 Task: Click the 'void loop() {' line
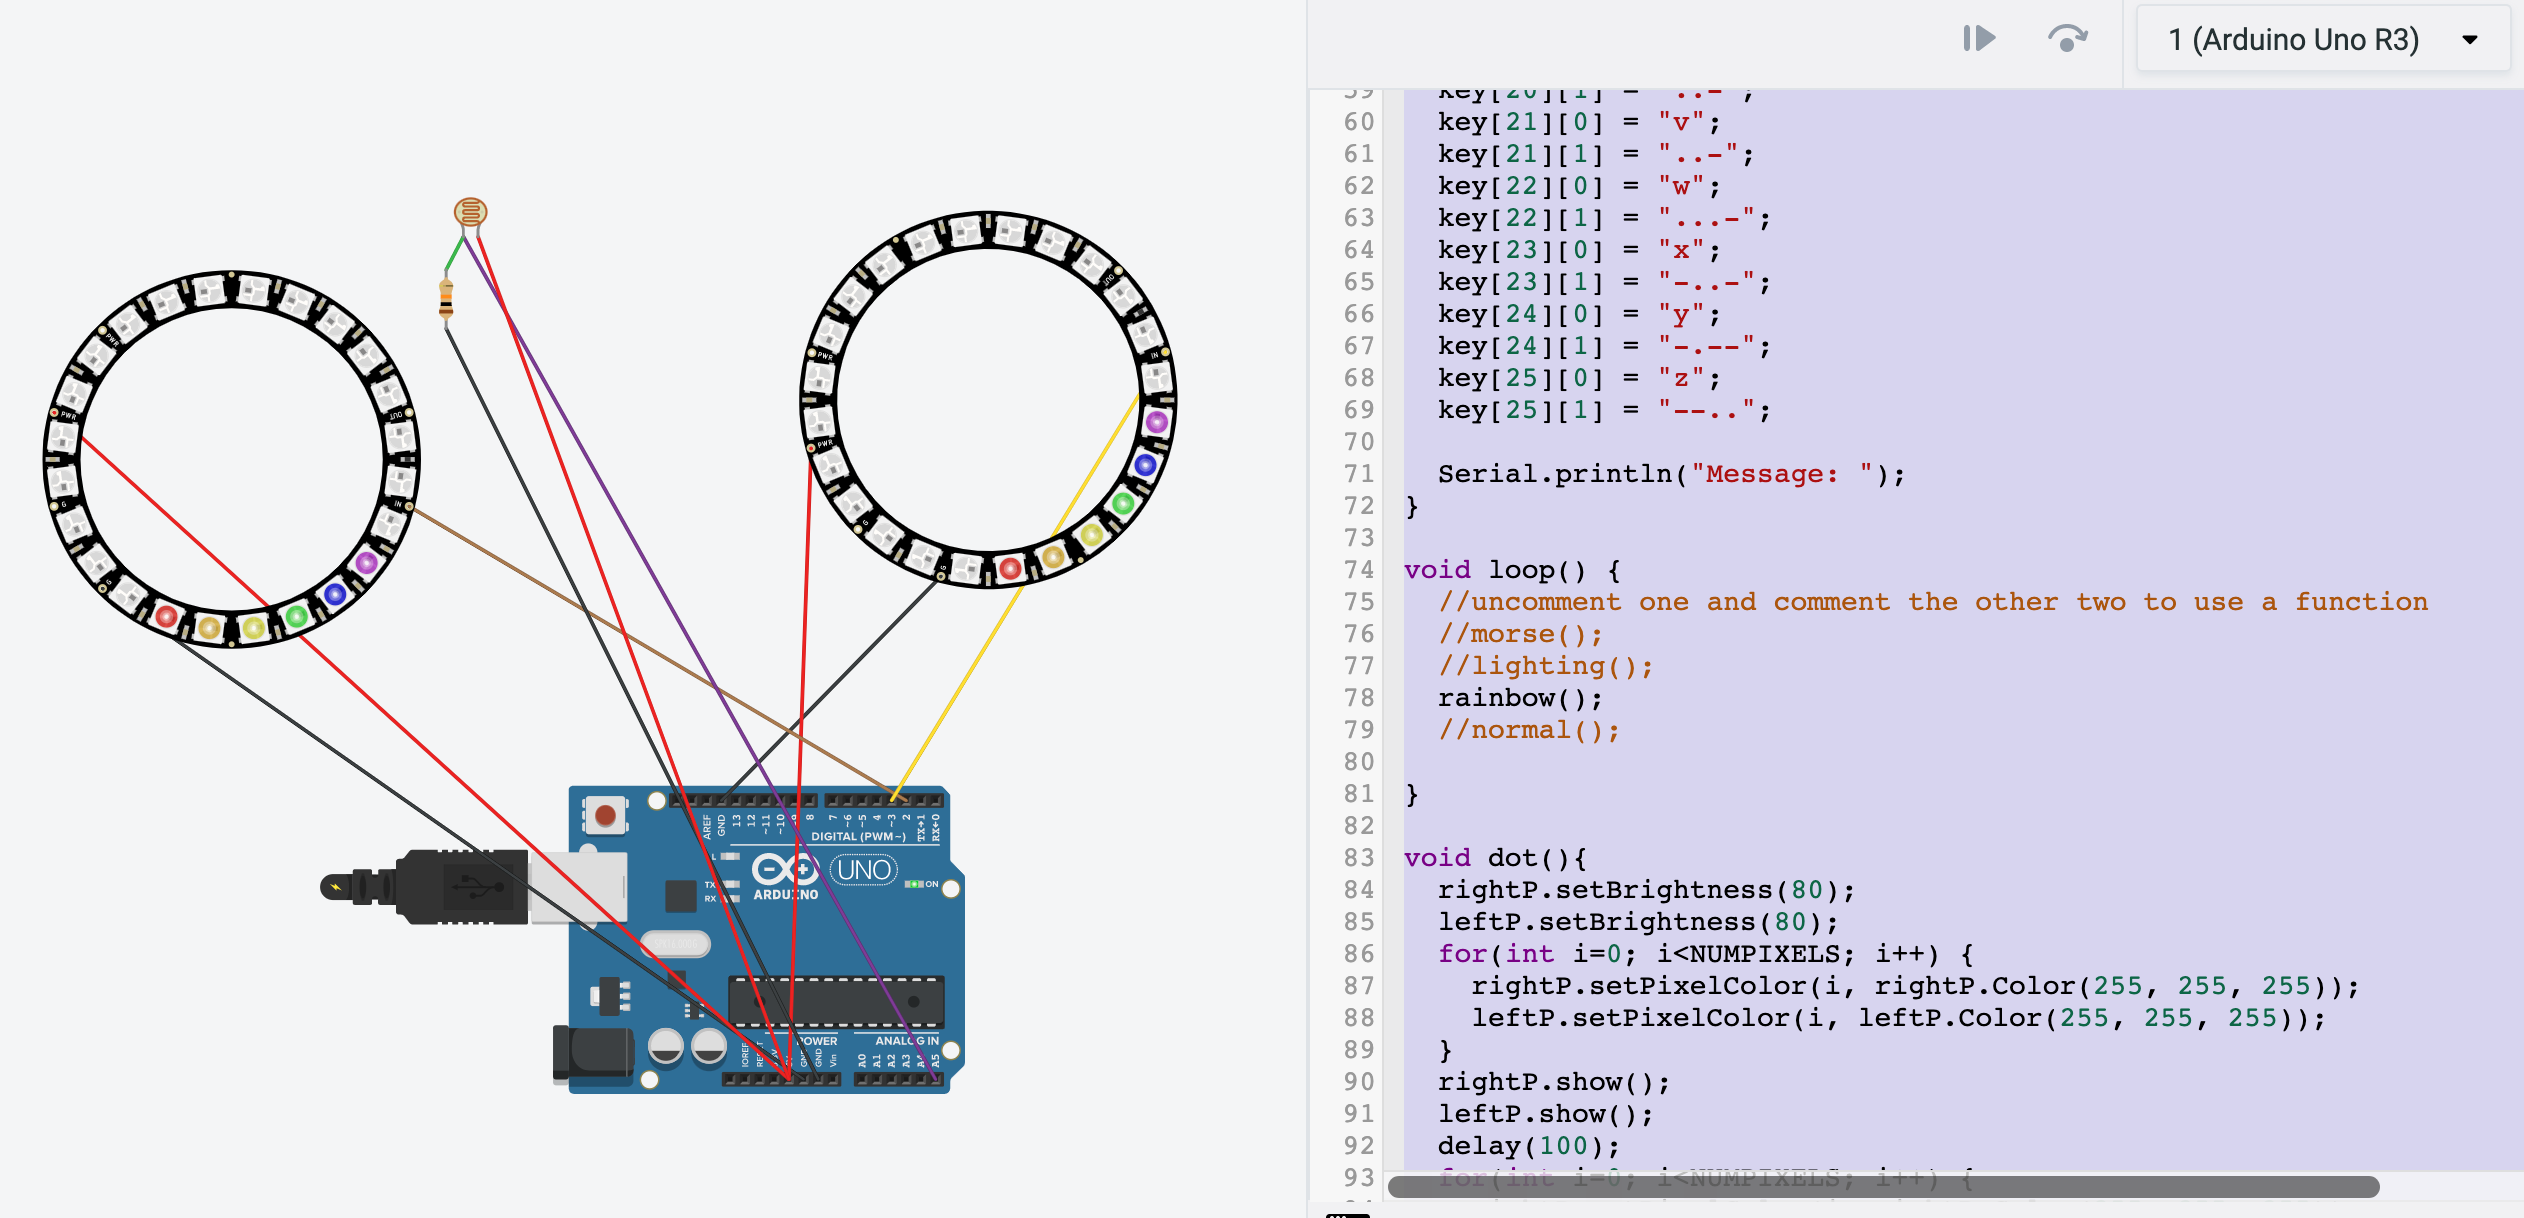coord(1512,570)
